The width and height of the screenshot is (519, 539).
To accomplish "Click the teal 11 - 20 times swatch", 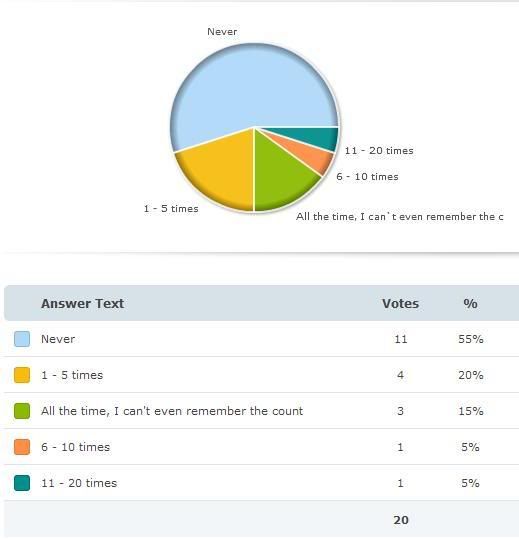I will 22,483.
